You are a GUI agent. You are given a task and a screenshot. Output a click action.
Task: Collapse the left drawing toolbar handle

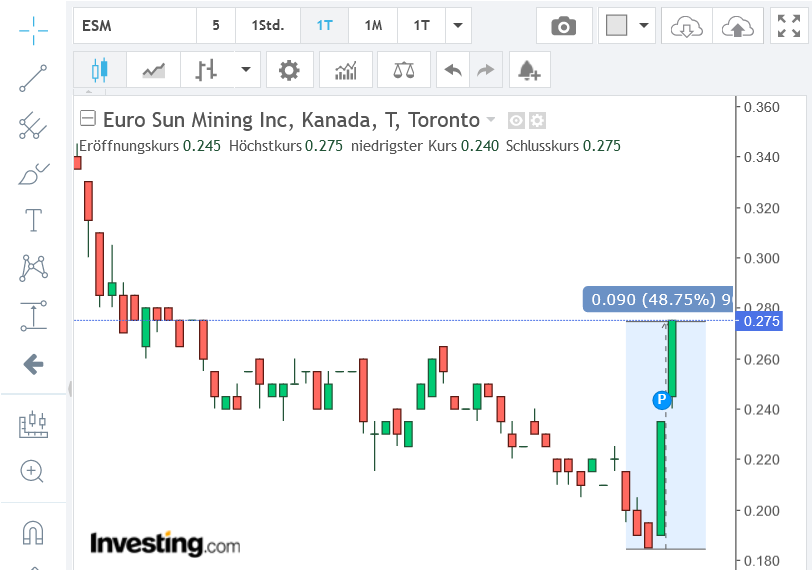(69, 388)
